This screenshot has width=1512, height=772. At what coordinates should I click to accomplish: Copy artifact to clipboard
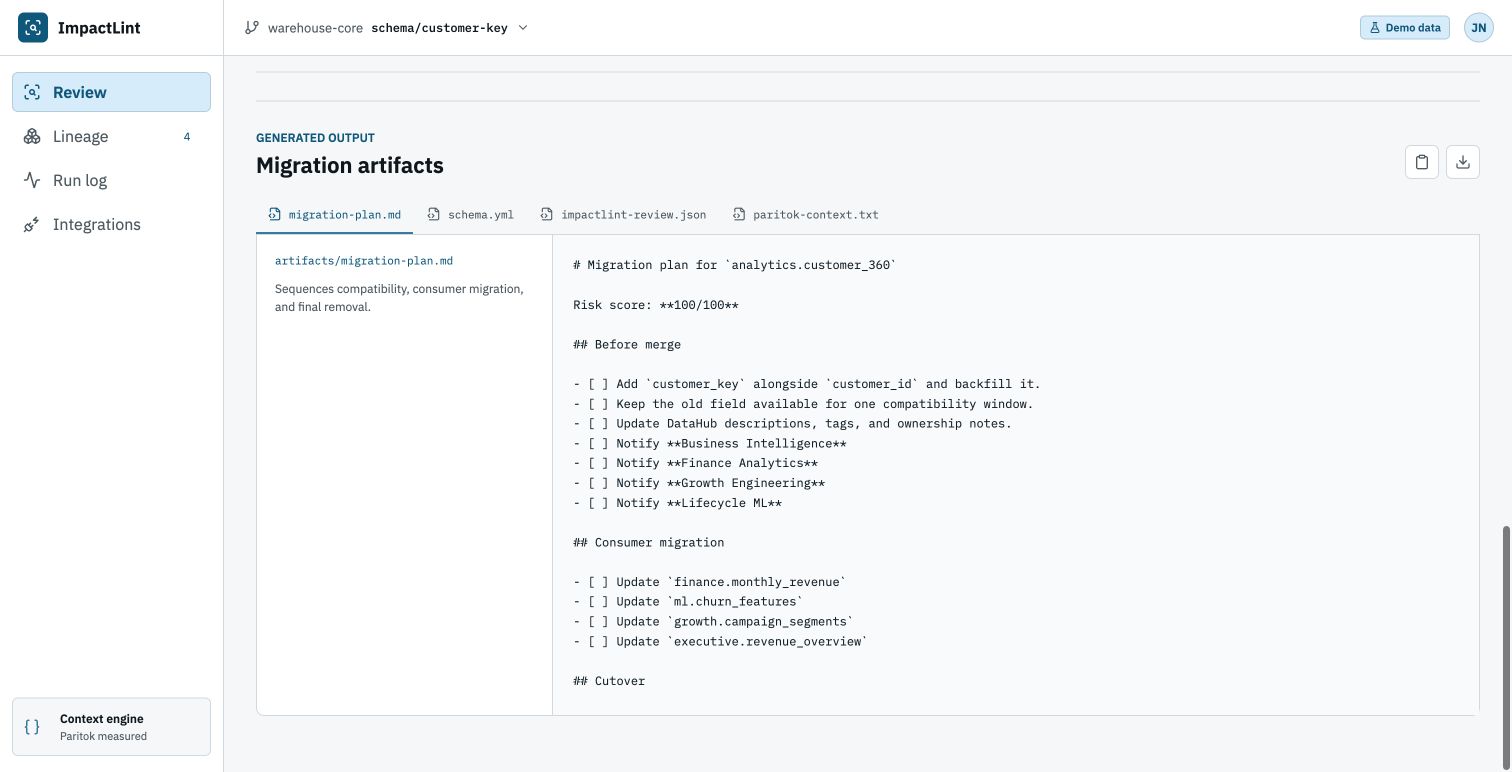click(x=1422, y=162)
